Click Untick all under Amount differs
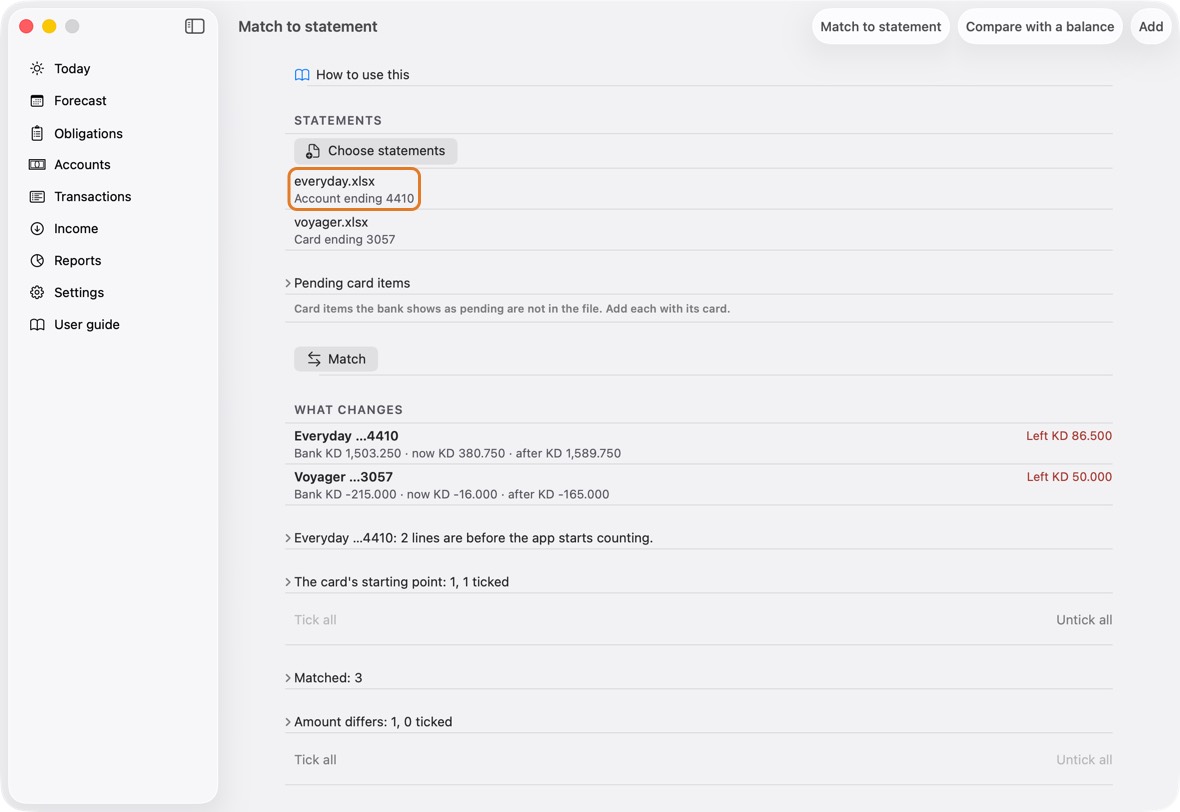 pyautogui.click(x=1084, y=760)
